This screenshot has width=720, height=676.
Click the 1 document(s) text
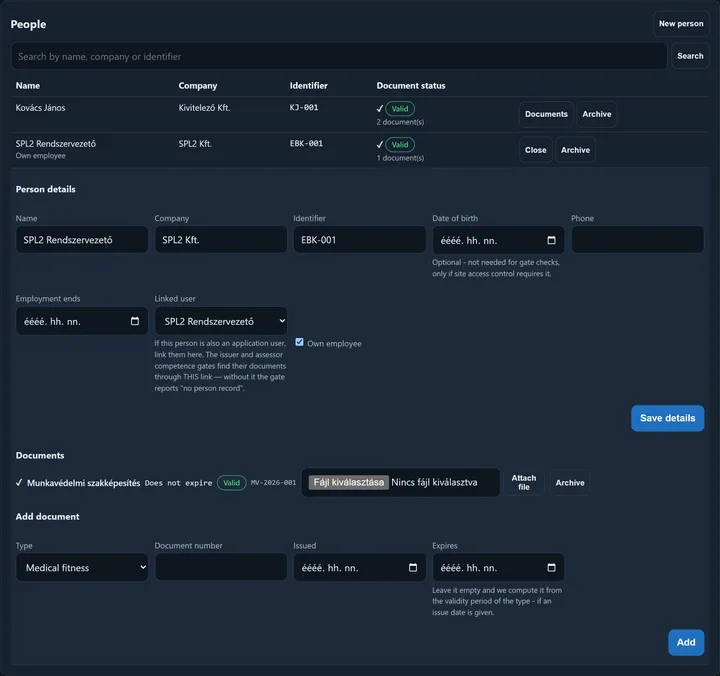(400, 158)
